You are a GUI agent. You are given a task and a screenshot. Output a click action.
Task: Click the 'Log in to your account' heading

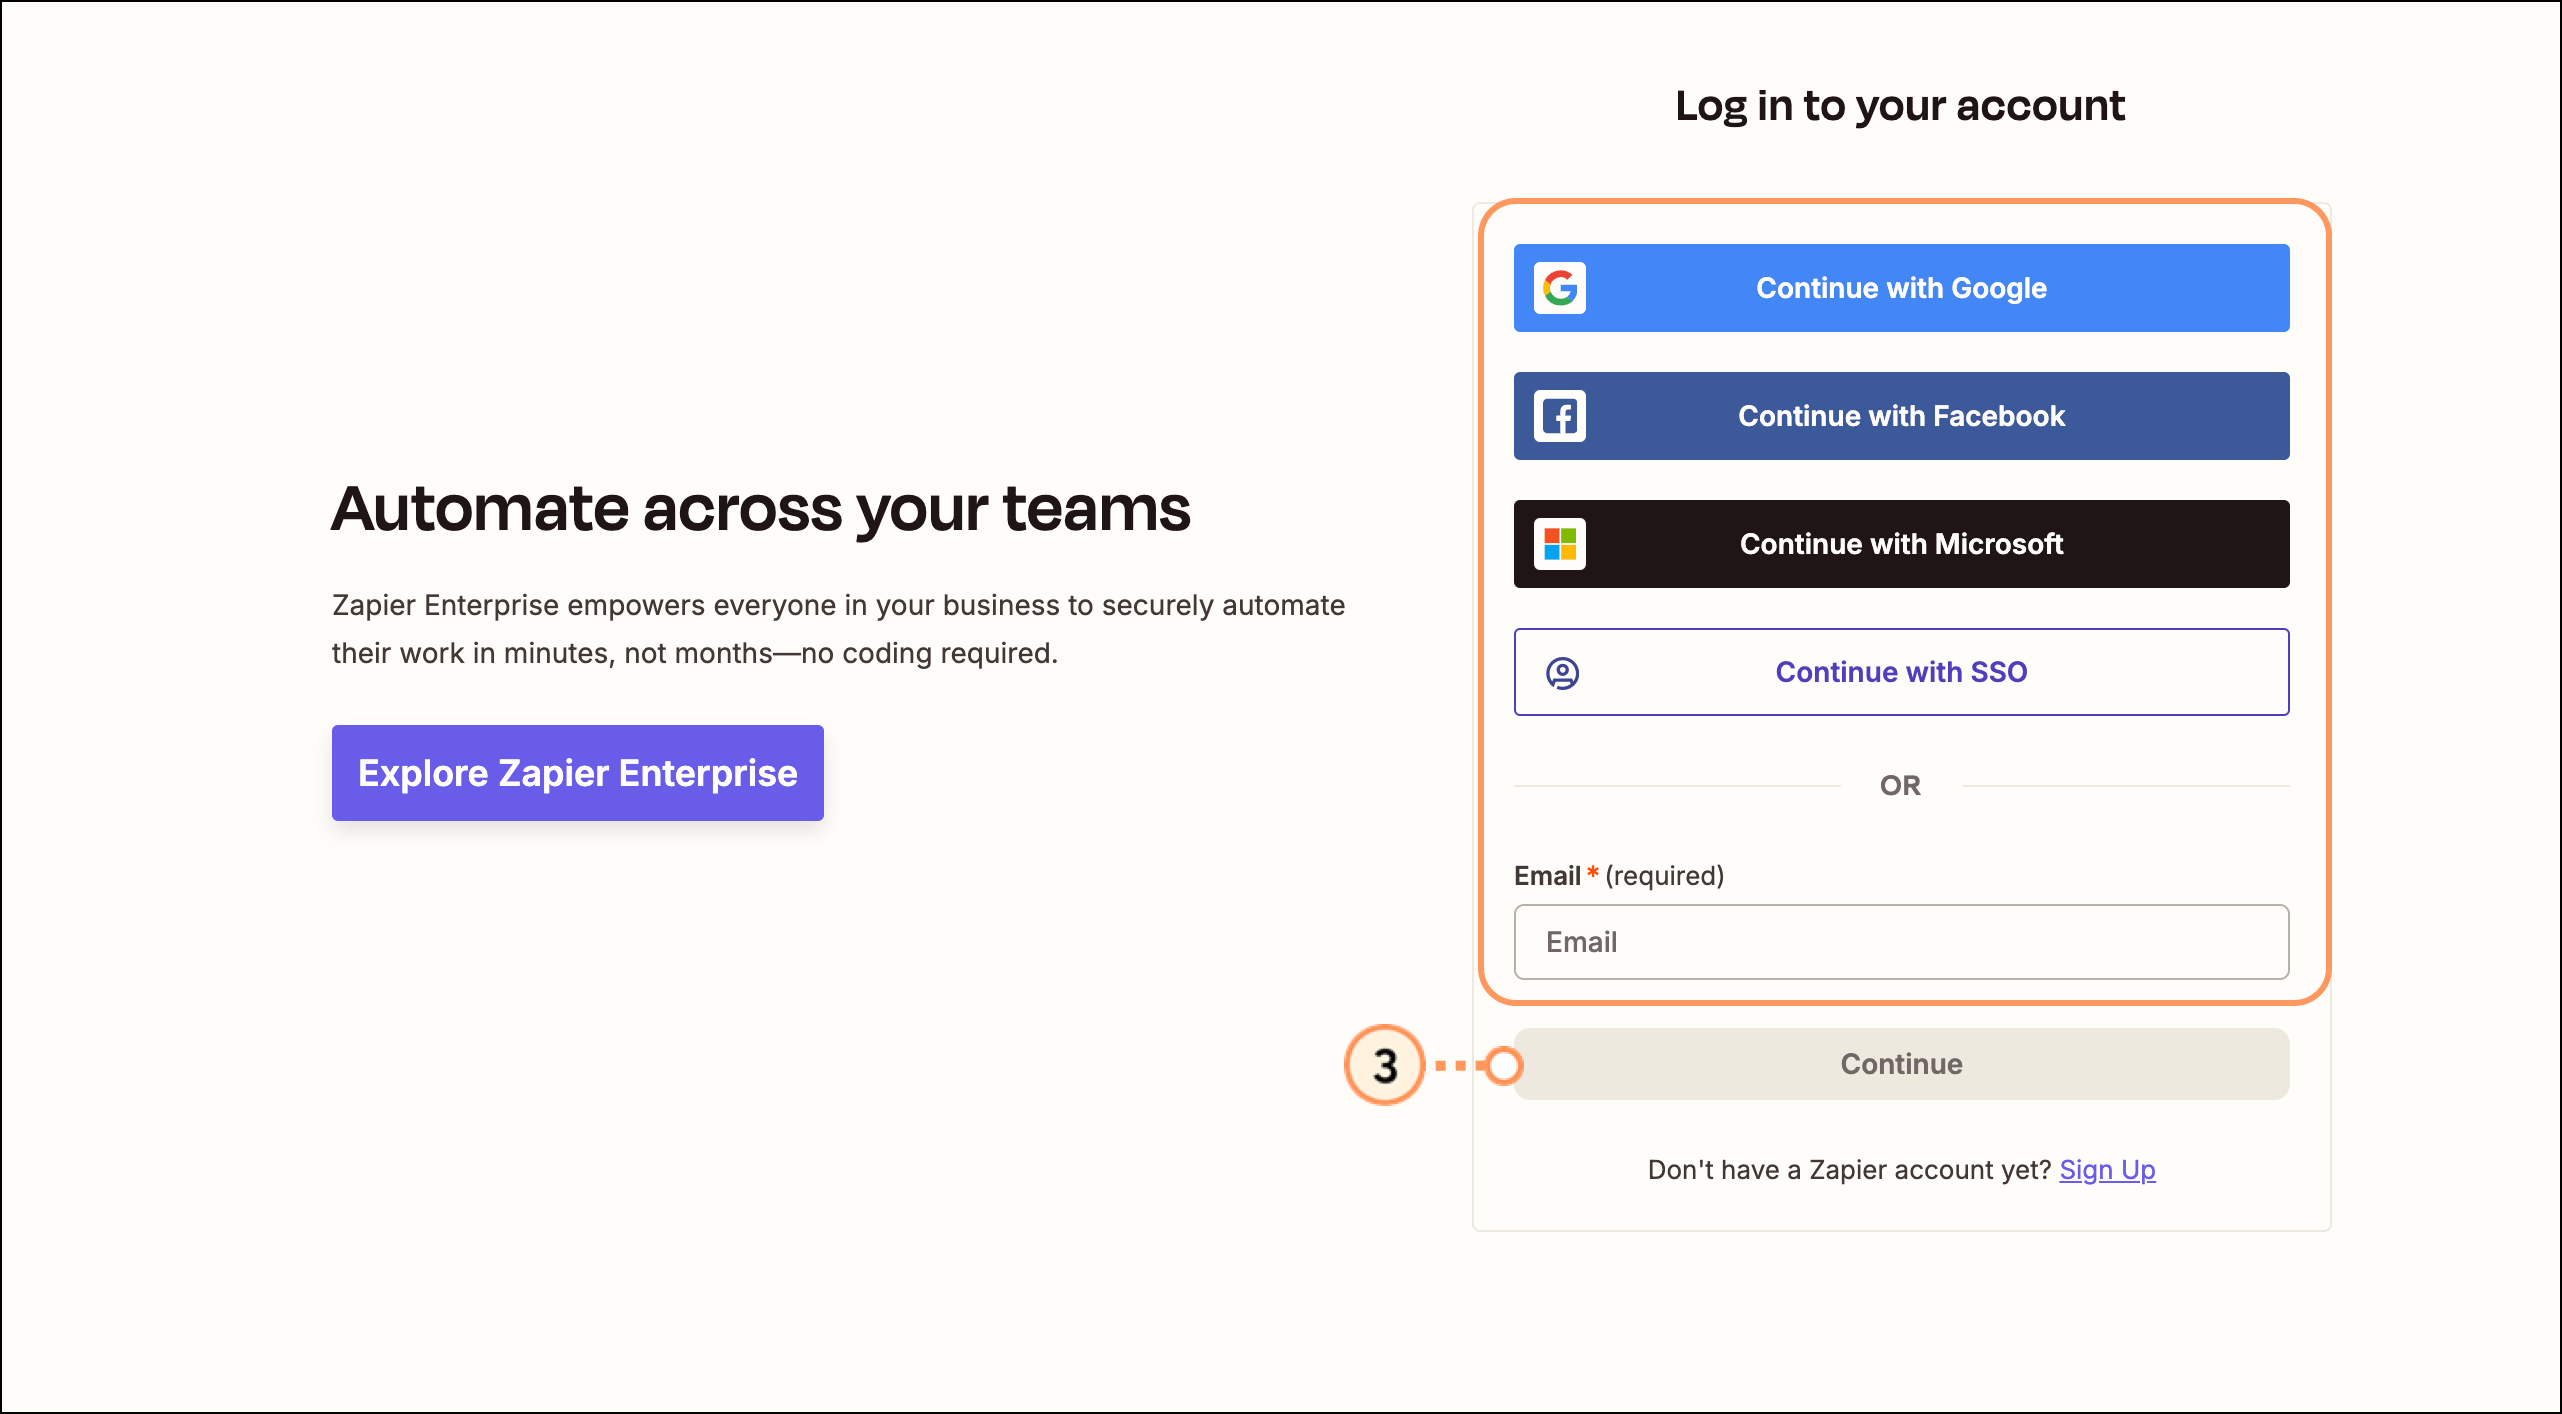pos(1900,106)
